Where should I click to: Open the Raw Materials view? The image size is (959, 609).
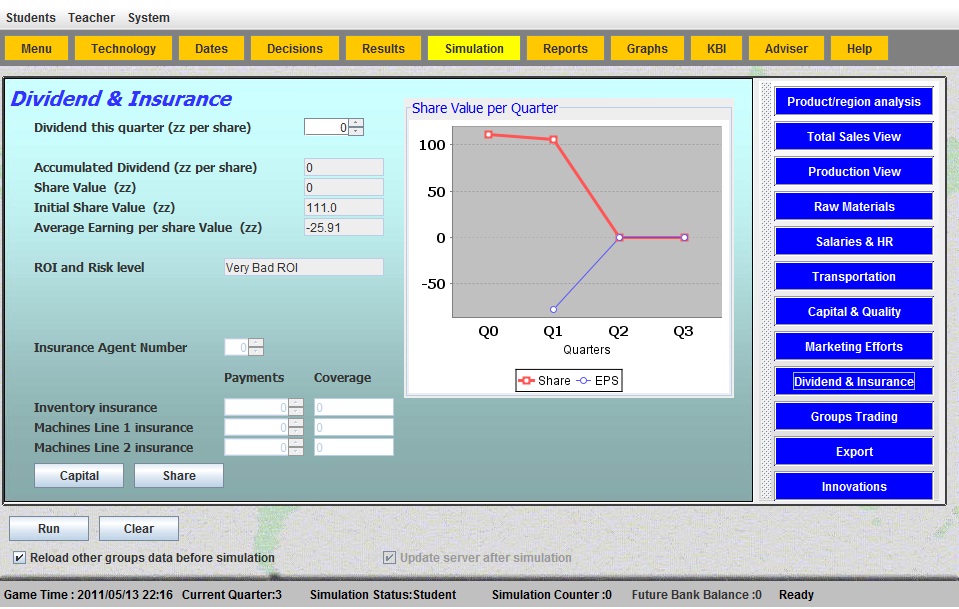pos(853,207)
